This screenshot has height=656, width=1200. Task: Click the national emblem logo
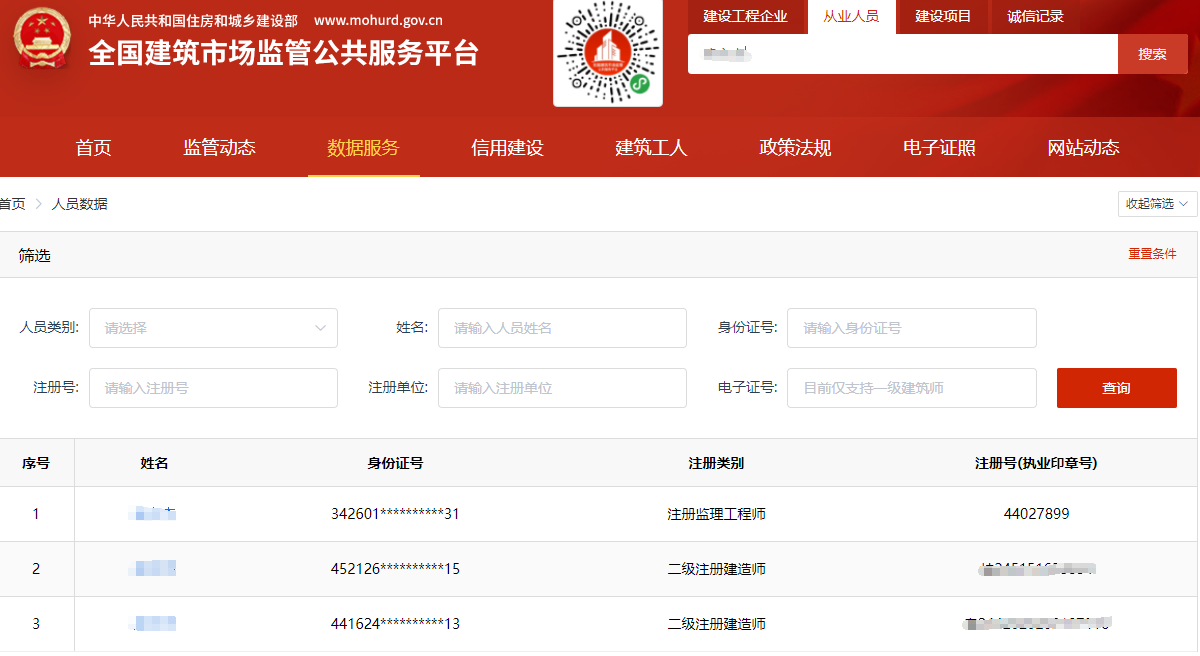[x=42, y=40]
